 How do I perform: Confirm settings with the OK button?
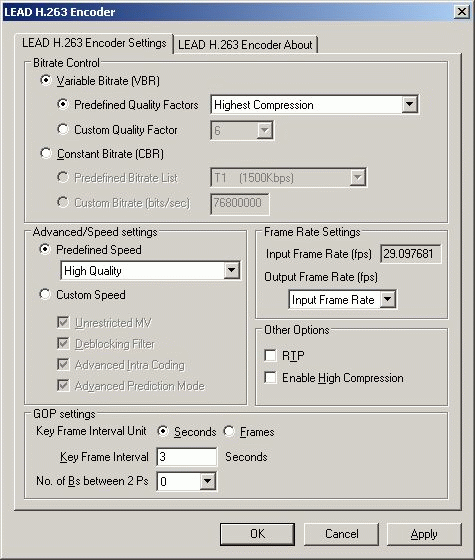(258, 534)
